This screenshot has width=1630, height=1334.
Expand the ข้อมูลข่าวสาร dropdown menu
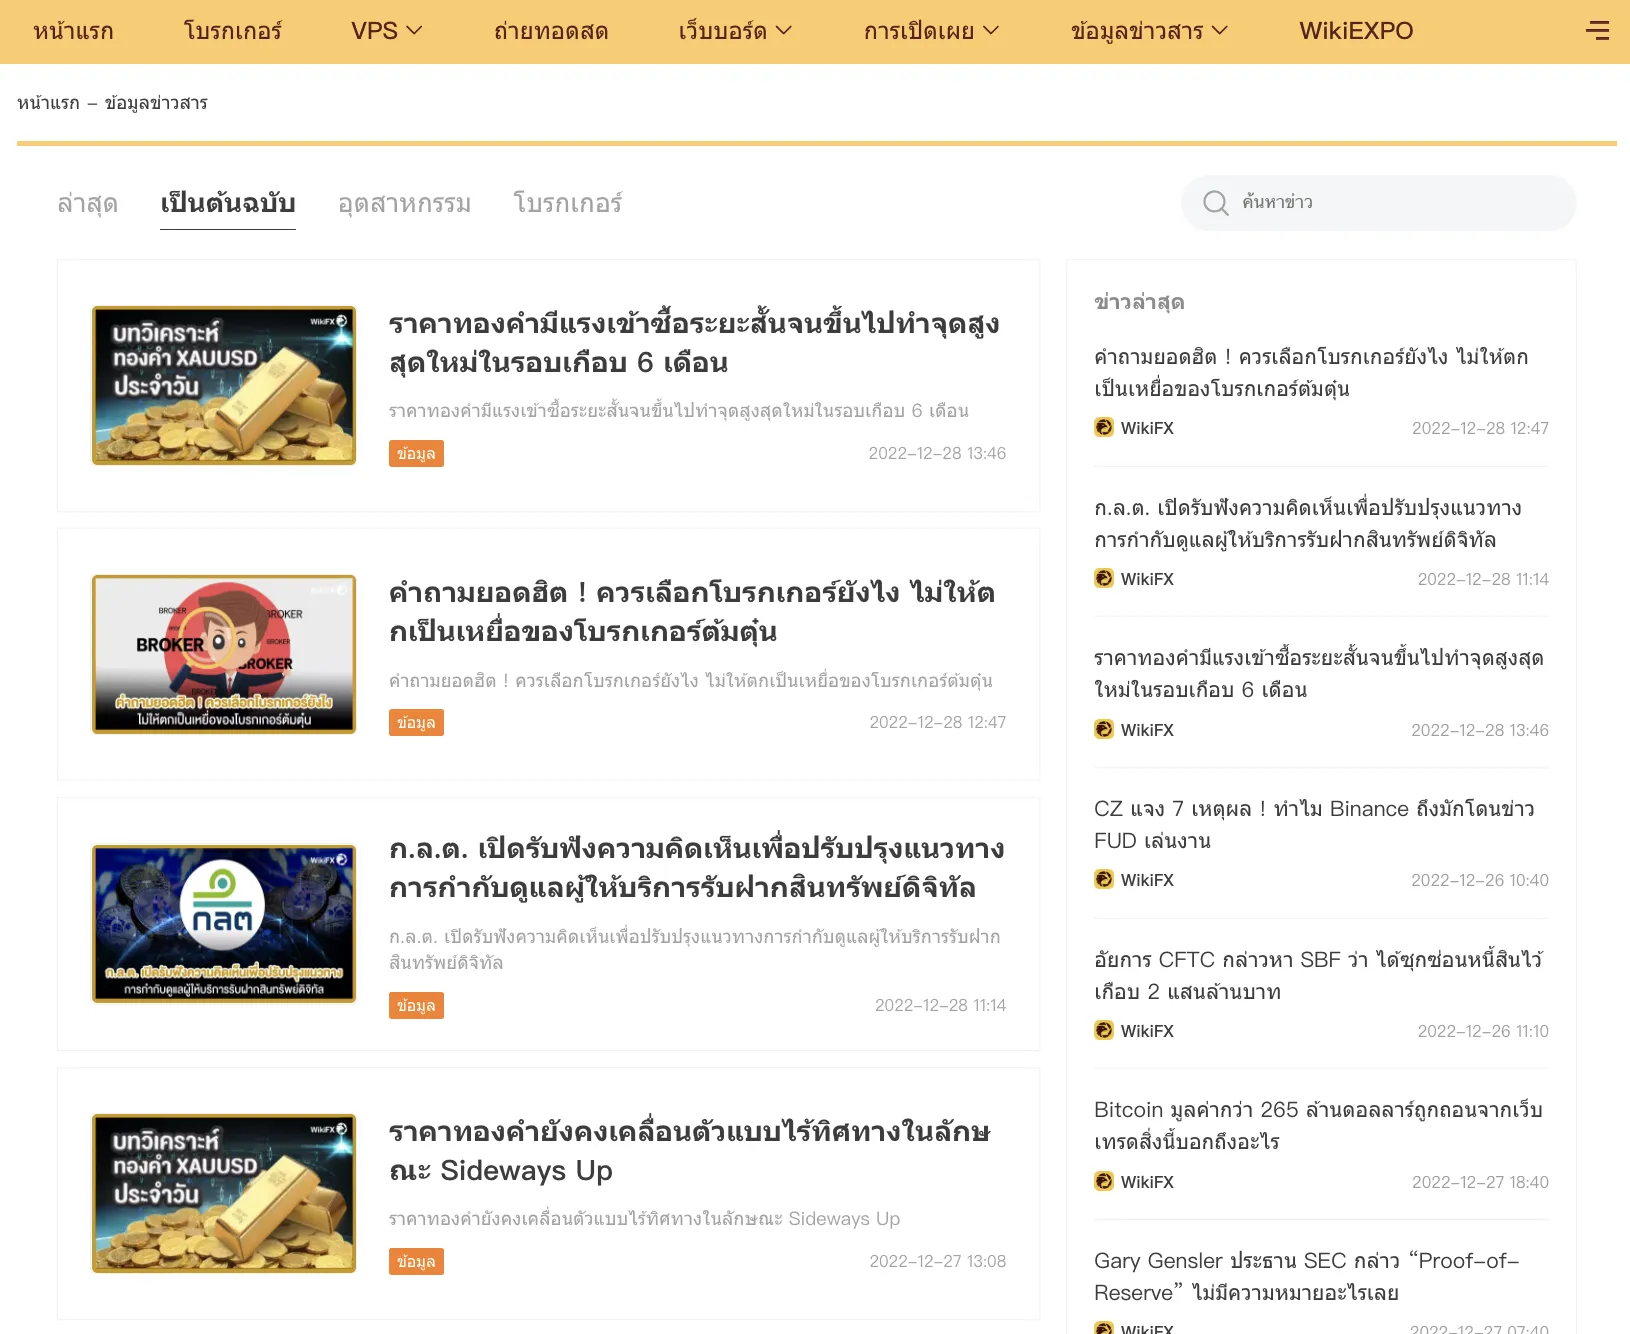[x=1149, y=31]
